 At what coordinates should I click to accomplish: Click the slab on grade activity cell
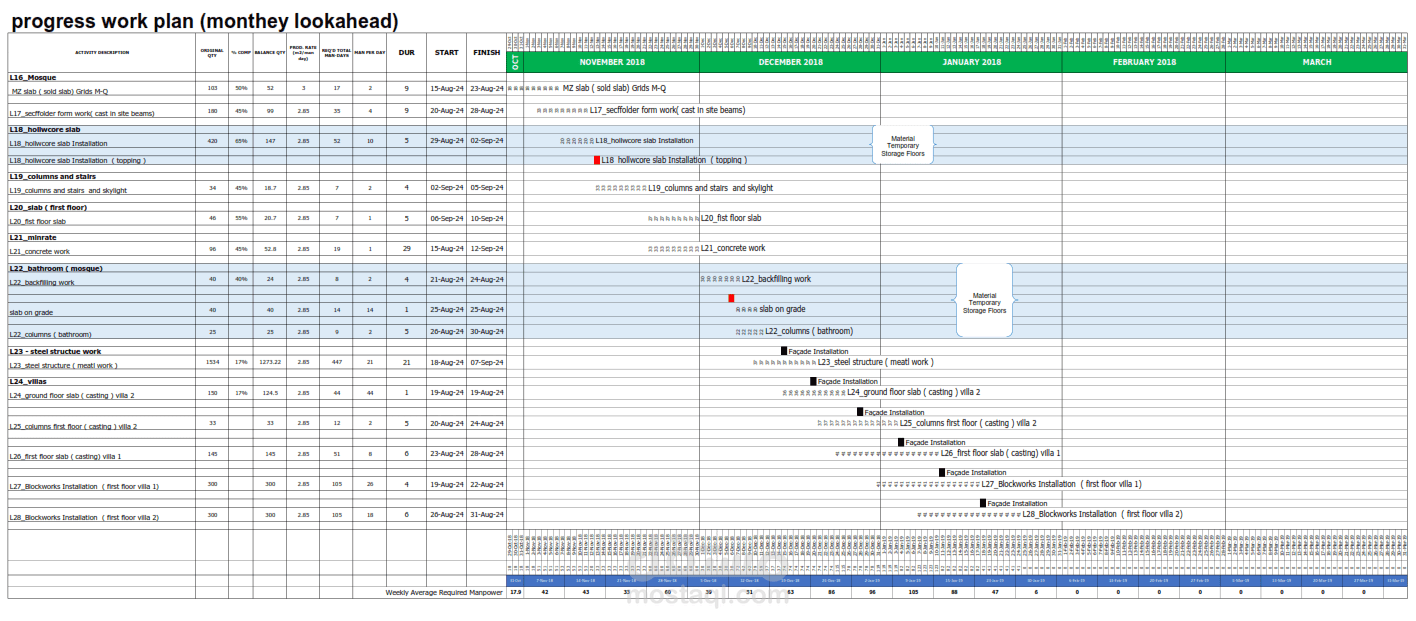coord(102,311)
